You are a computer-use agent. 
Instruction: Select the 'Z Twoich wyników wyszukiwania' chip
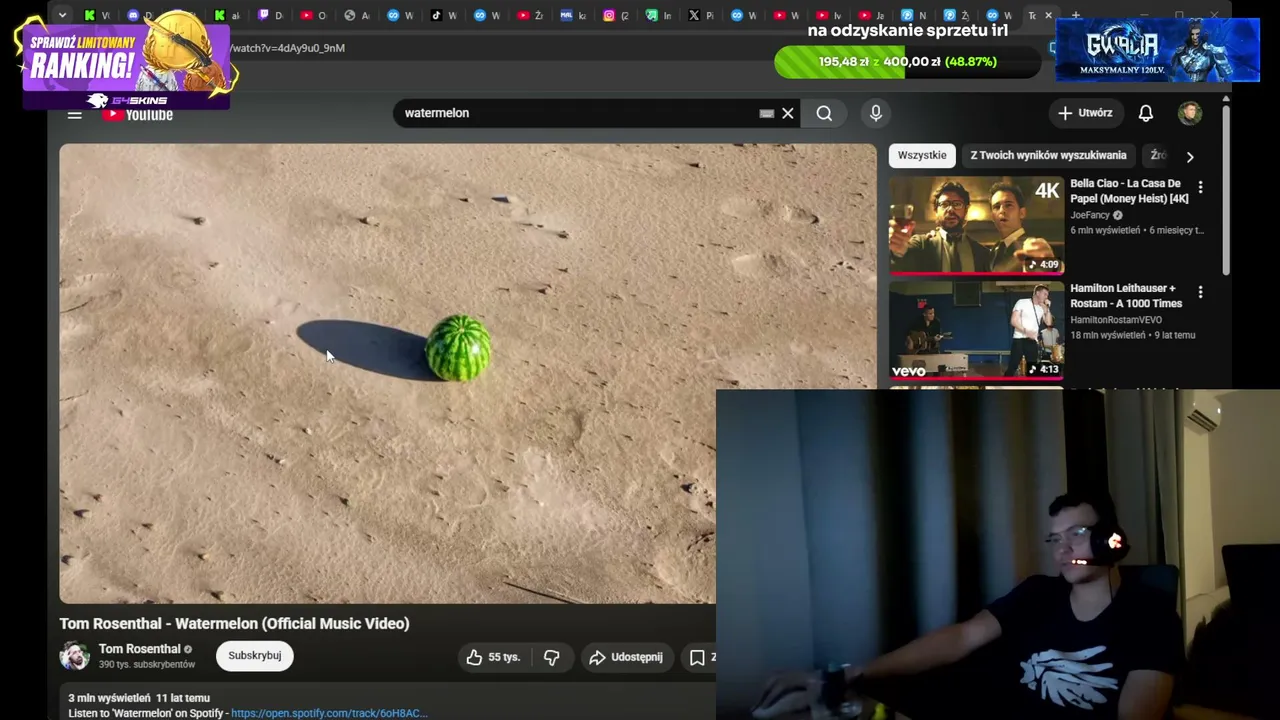[x=1048, y=155]
